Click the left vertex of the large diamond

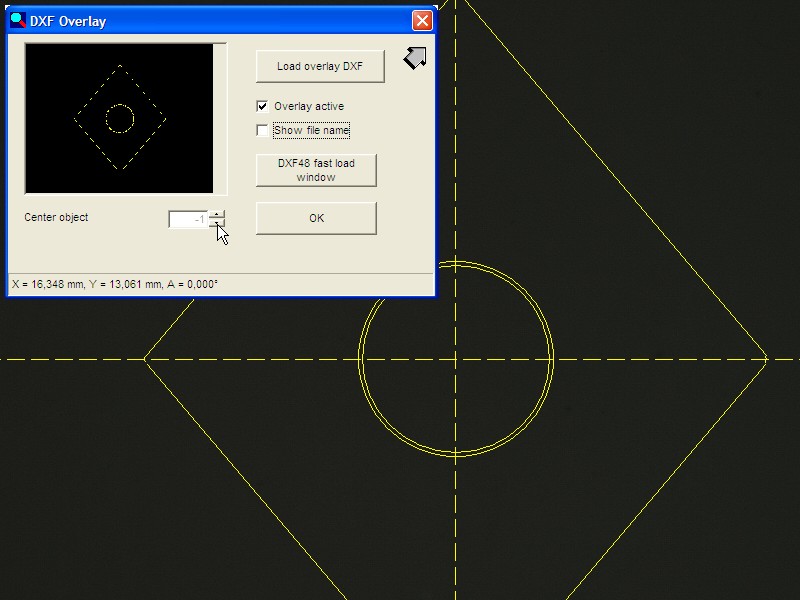(x=146, y=359)
